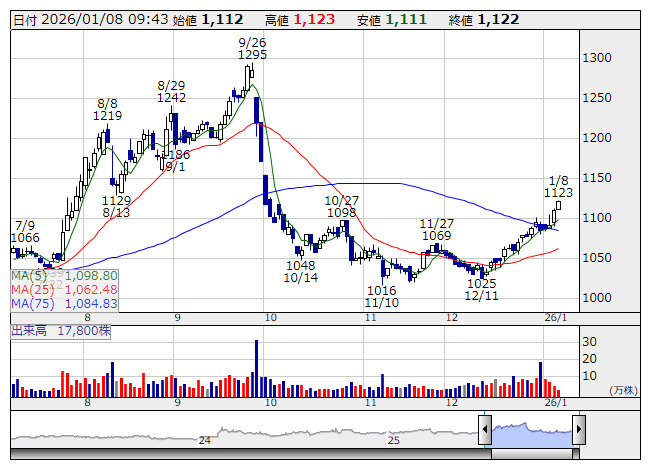This screenshot has width=653, height=470.
Task: Click the 1/8 1123 latest annotation
Action: 558,187
